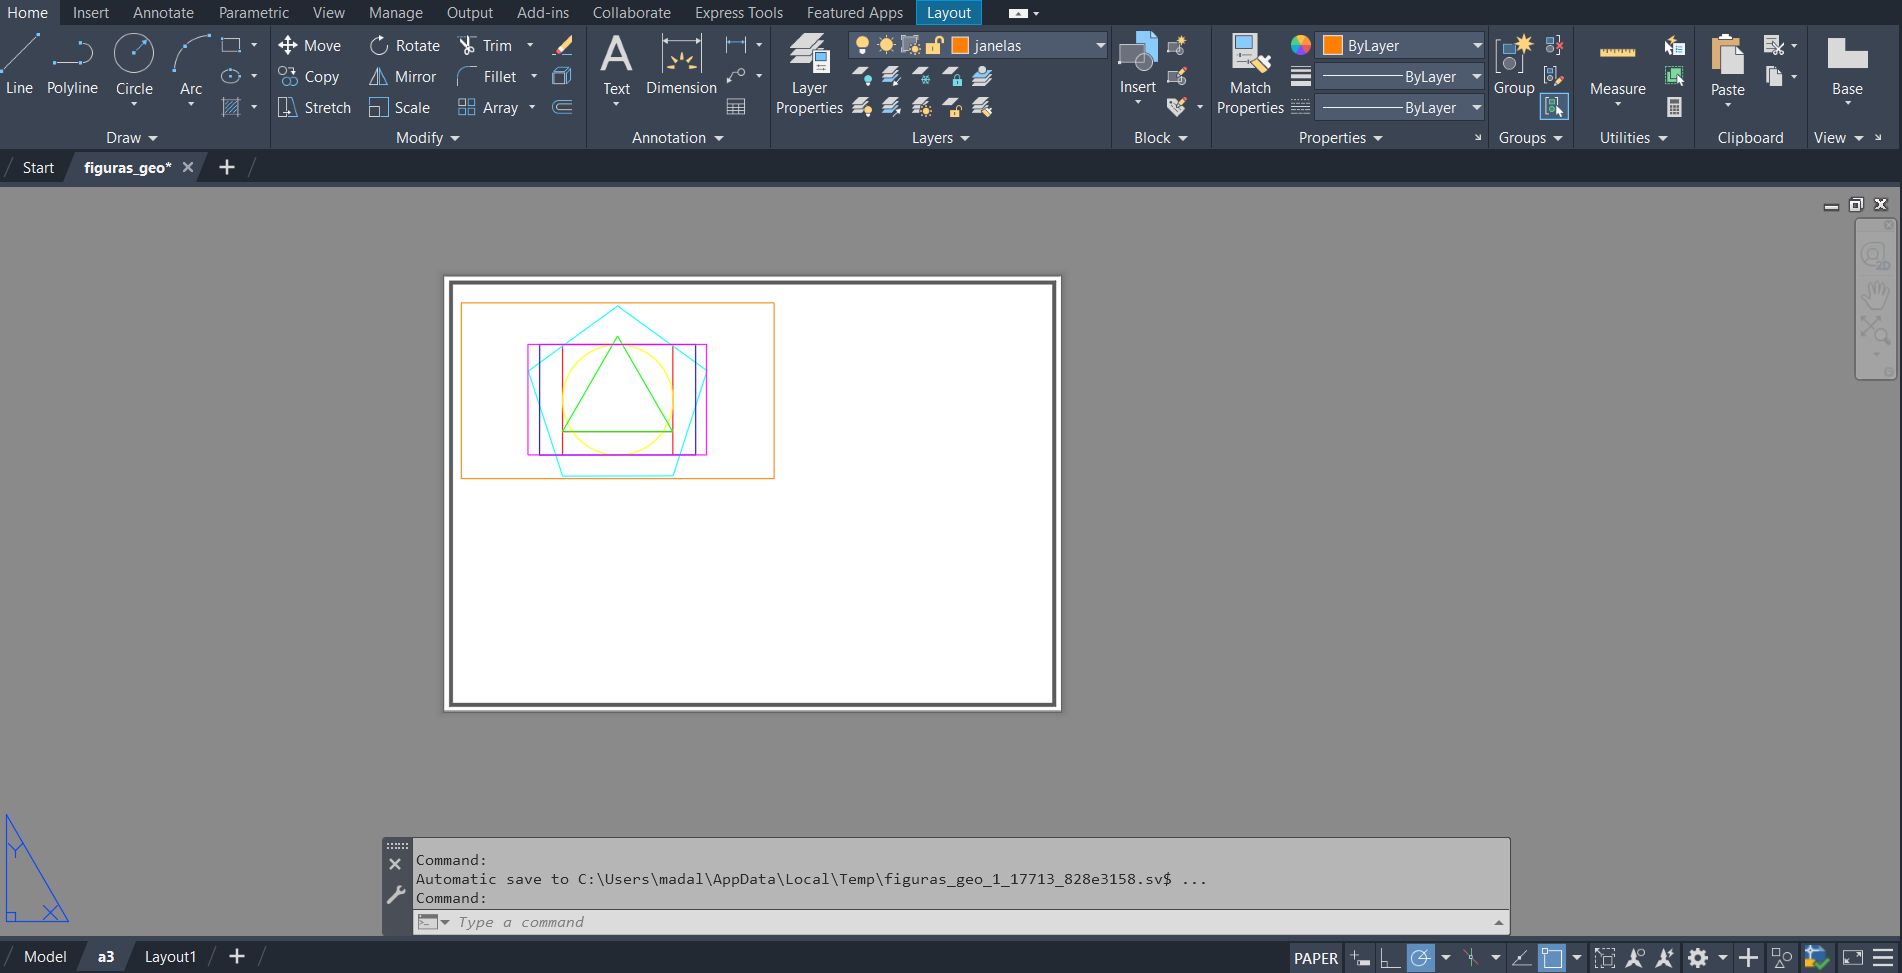This screenshot has width=1902, height=973.
Task: Switch to the Model tab
Action: click(x=45, y=957)
